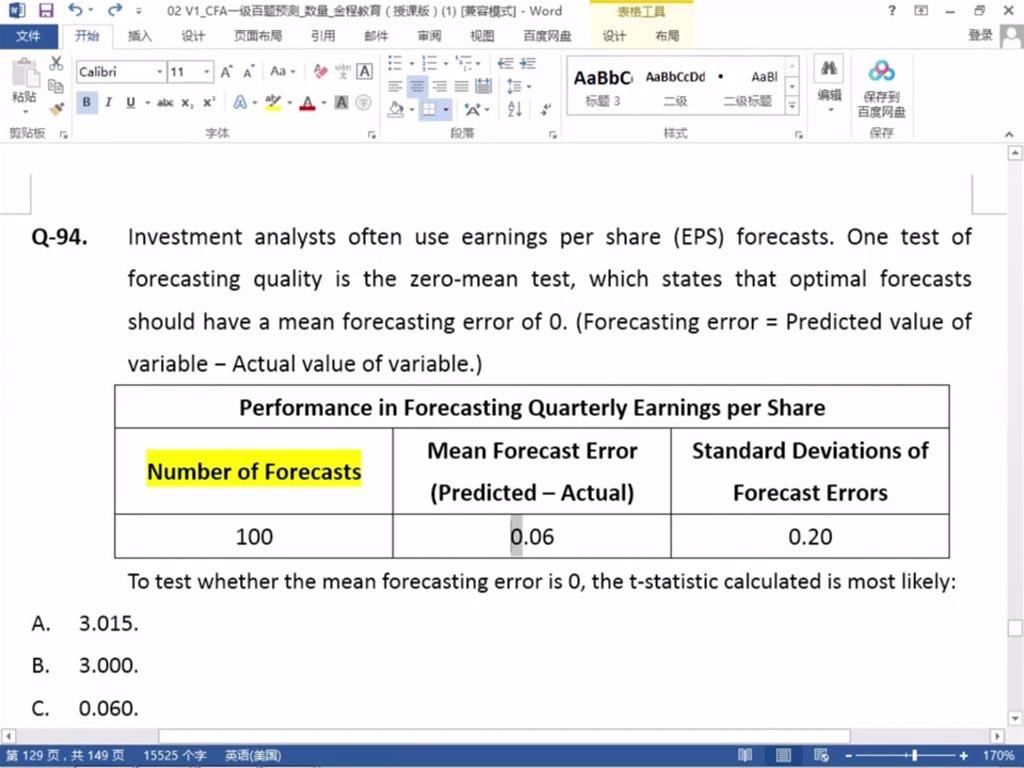The height and width of the screenshot is (768, 1024).
Task: Toggle Underline formatting
Action: point(131,103)
